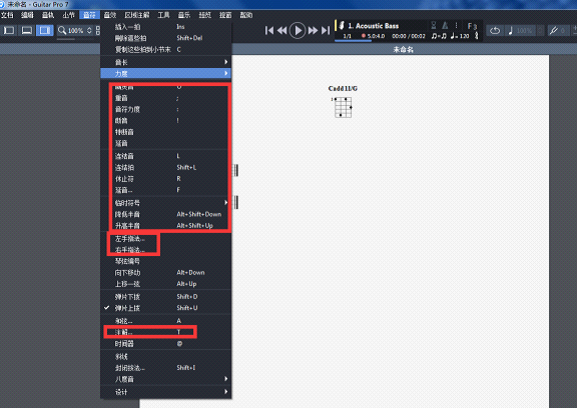Toggle the metronome icon
577x408 pixels.
[x=445, y=25]
